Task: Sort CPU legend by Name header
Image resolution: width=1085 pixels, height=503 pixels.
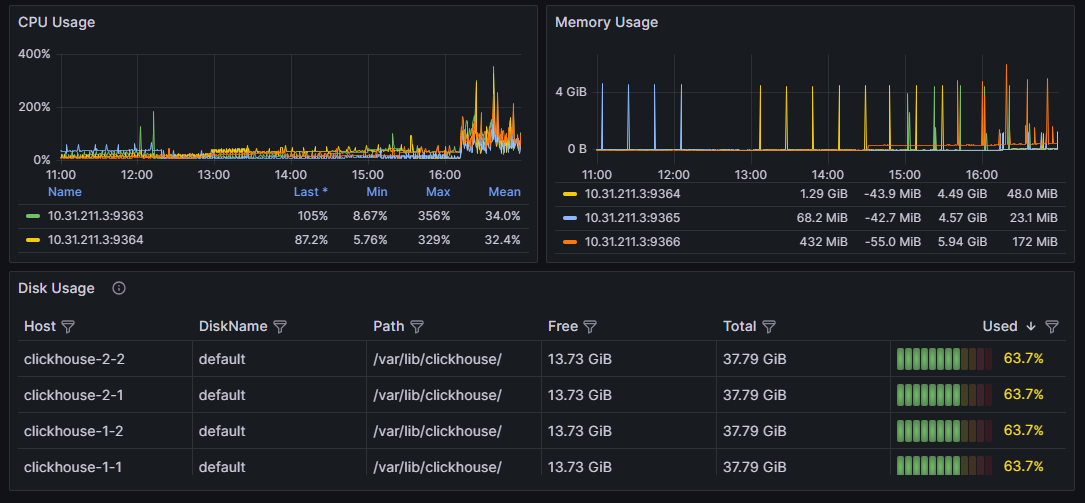Action: click(65, 192)
